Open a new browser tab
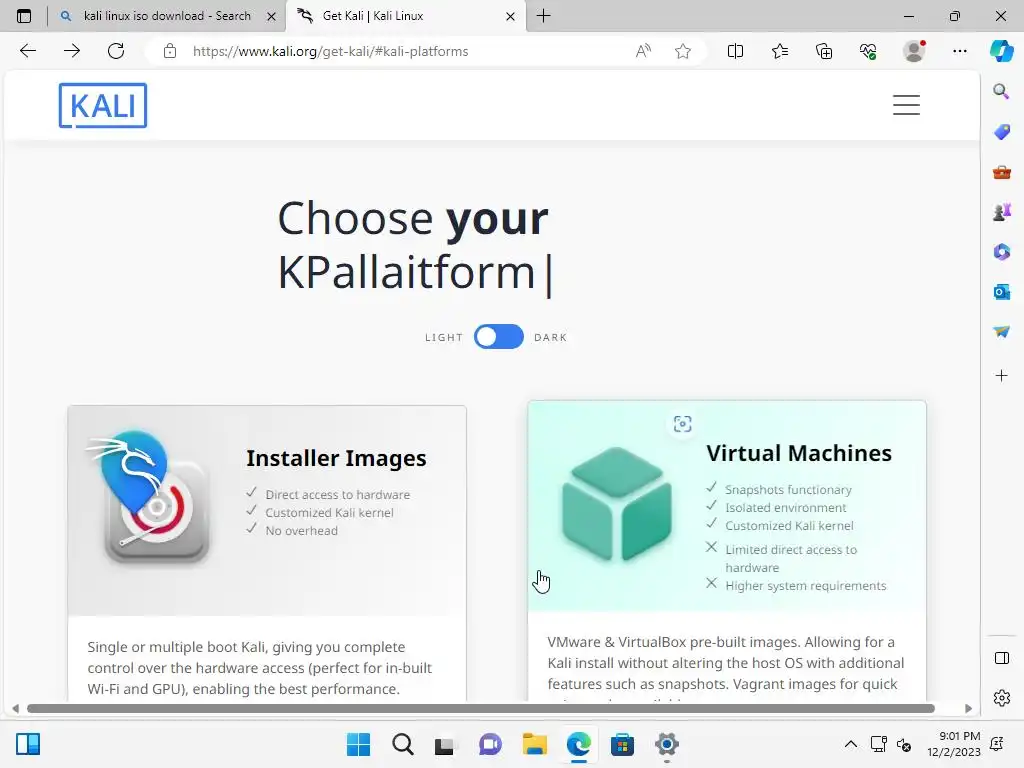Image resolution: width=1024 pixels, height=768 pixels. point(543,16)
